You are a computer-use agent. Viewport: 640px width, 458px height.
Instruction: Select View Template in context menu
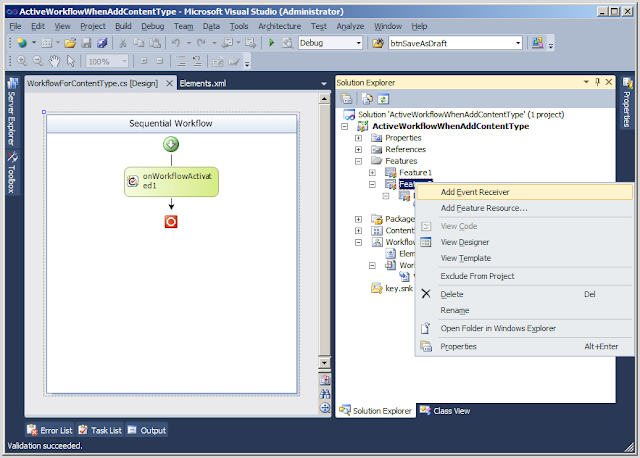coord(524,258)
